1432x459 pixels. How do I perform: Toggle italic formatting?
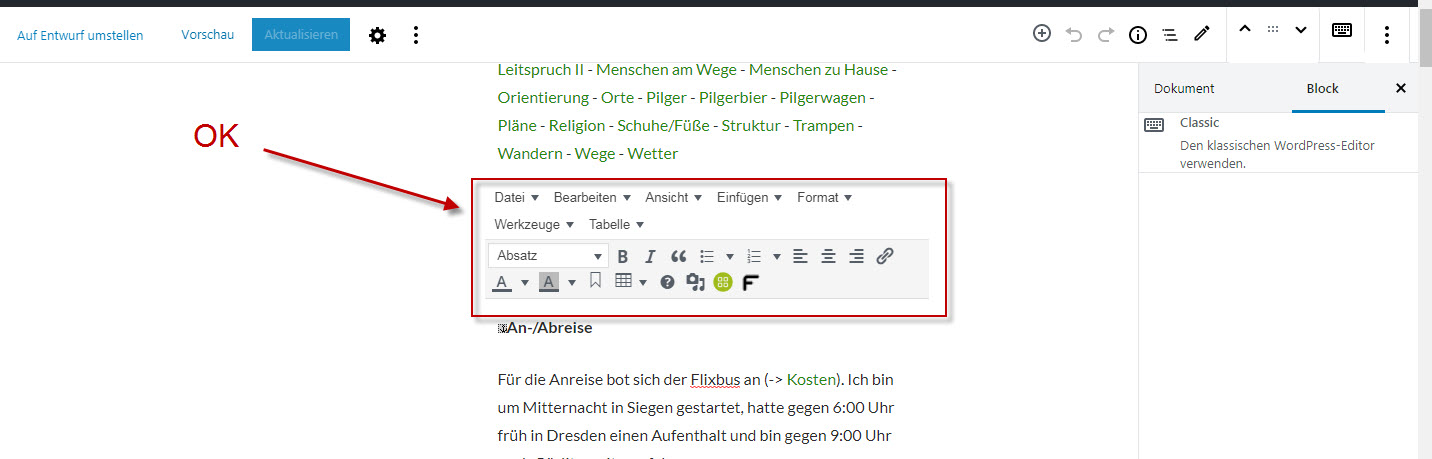[650, 256]
